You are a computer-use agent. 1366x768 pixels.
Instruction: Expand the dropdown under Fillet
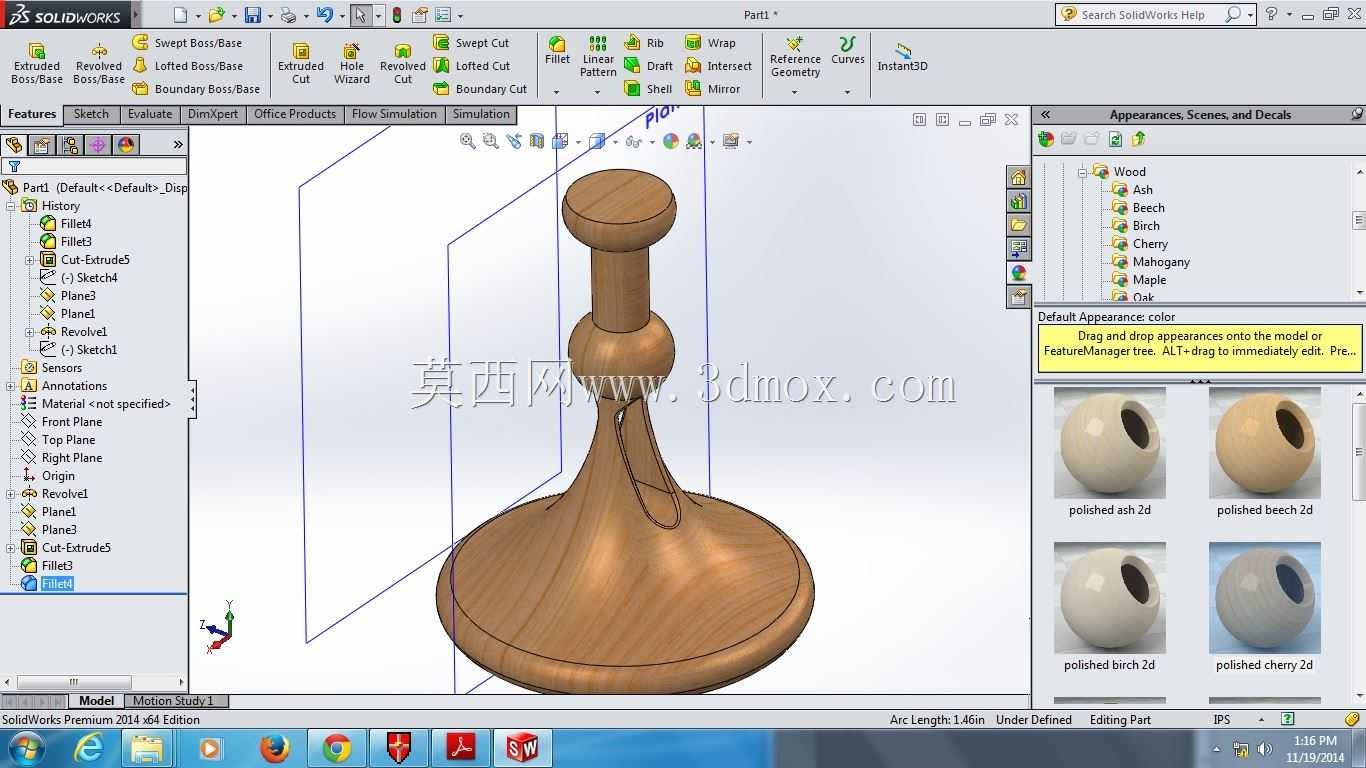(x=557, y=92)
